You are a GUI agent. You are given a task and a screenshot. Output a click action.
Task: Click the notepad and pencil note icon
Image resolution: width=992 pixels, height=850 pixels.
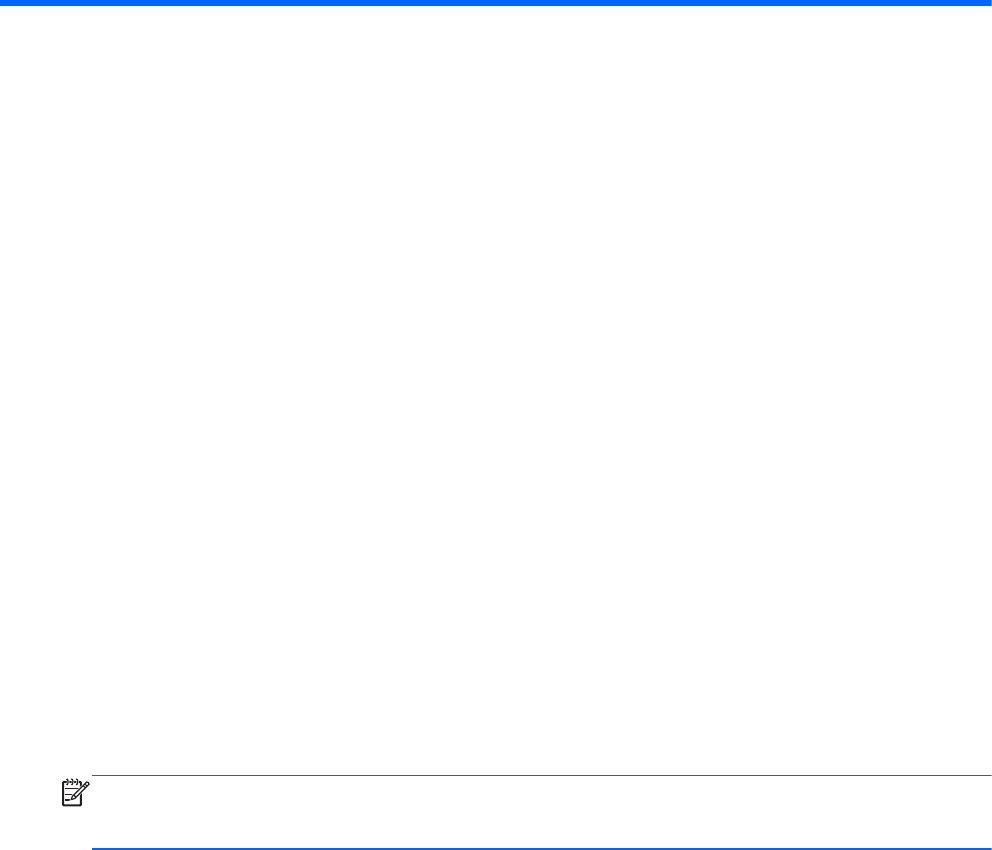coord(75,792)
